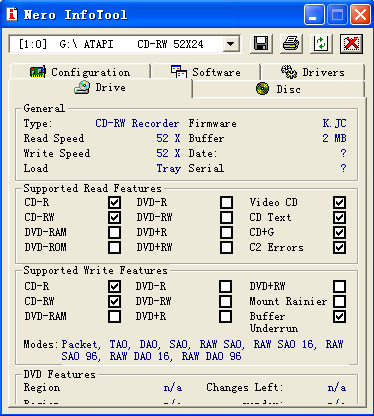Click the save floppy disk icon

[x=261, y=44]
